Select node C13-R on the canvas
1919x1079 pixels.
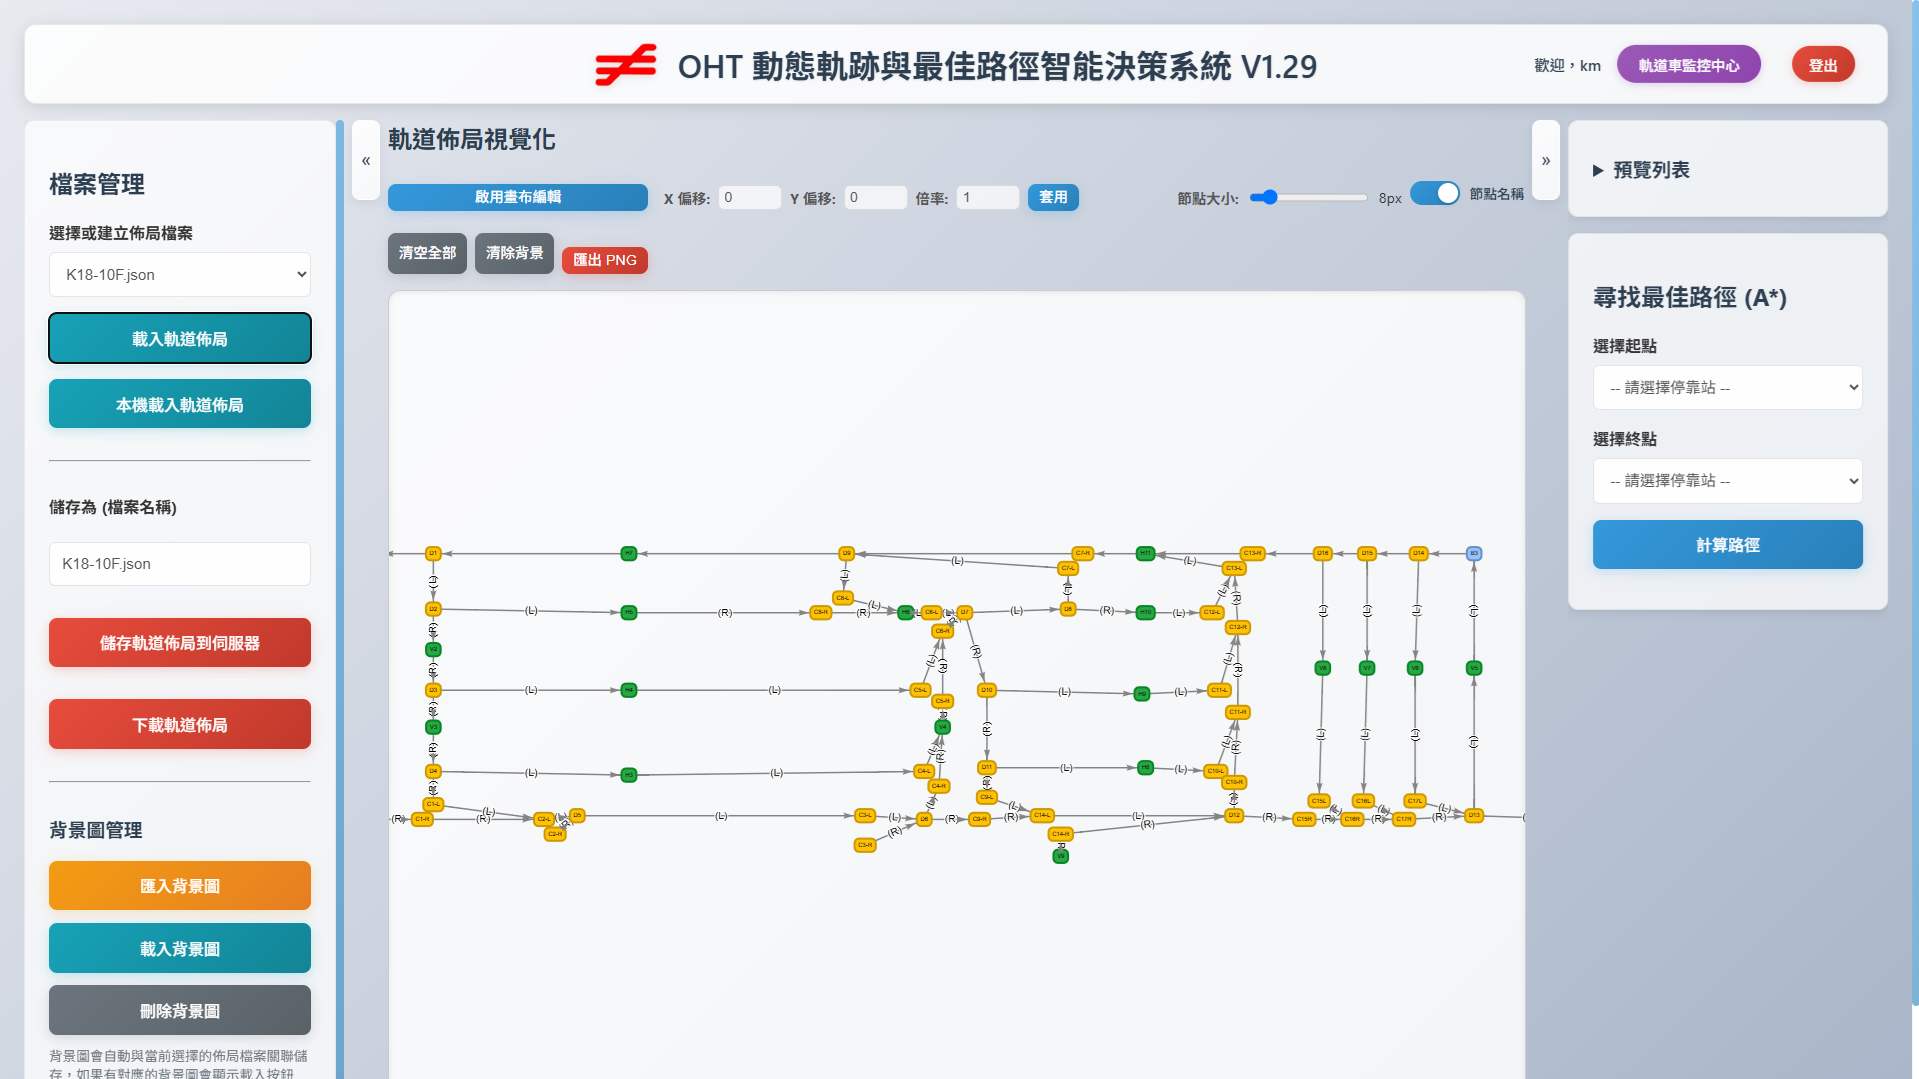point(1253,553)
